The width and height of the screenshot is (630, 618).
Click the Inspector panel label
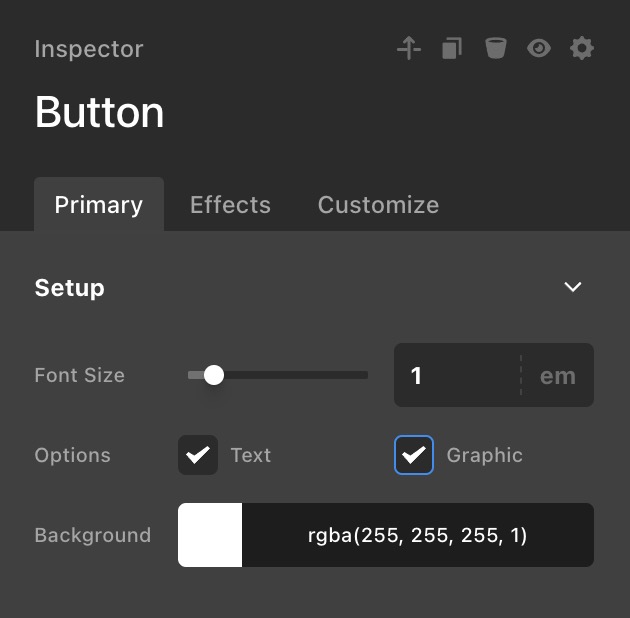[89, 49]
